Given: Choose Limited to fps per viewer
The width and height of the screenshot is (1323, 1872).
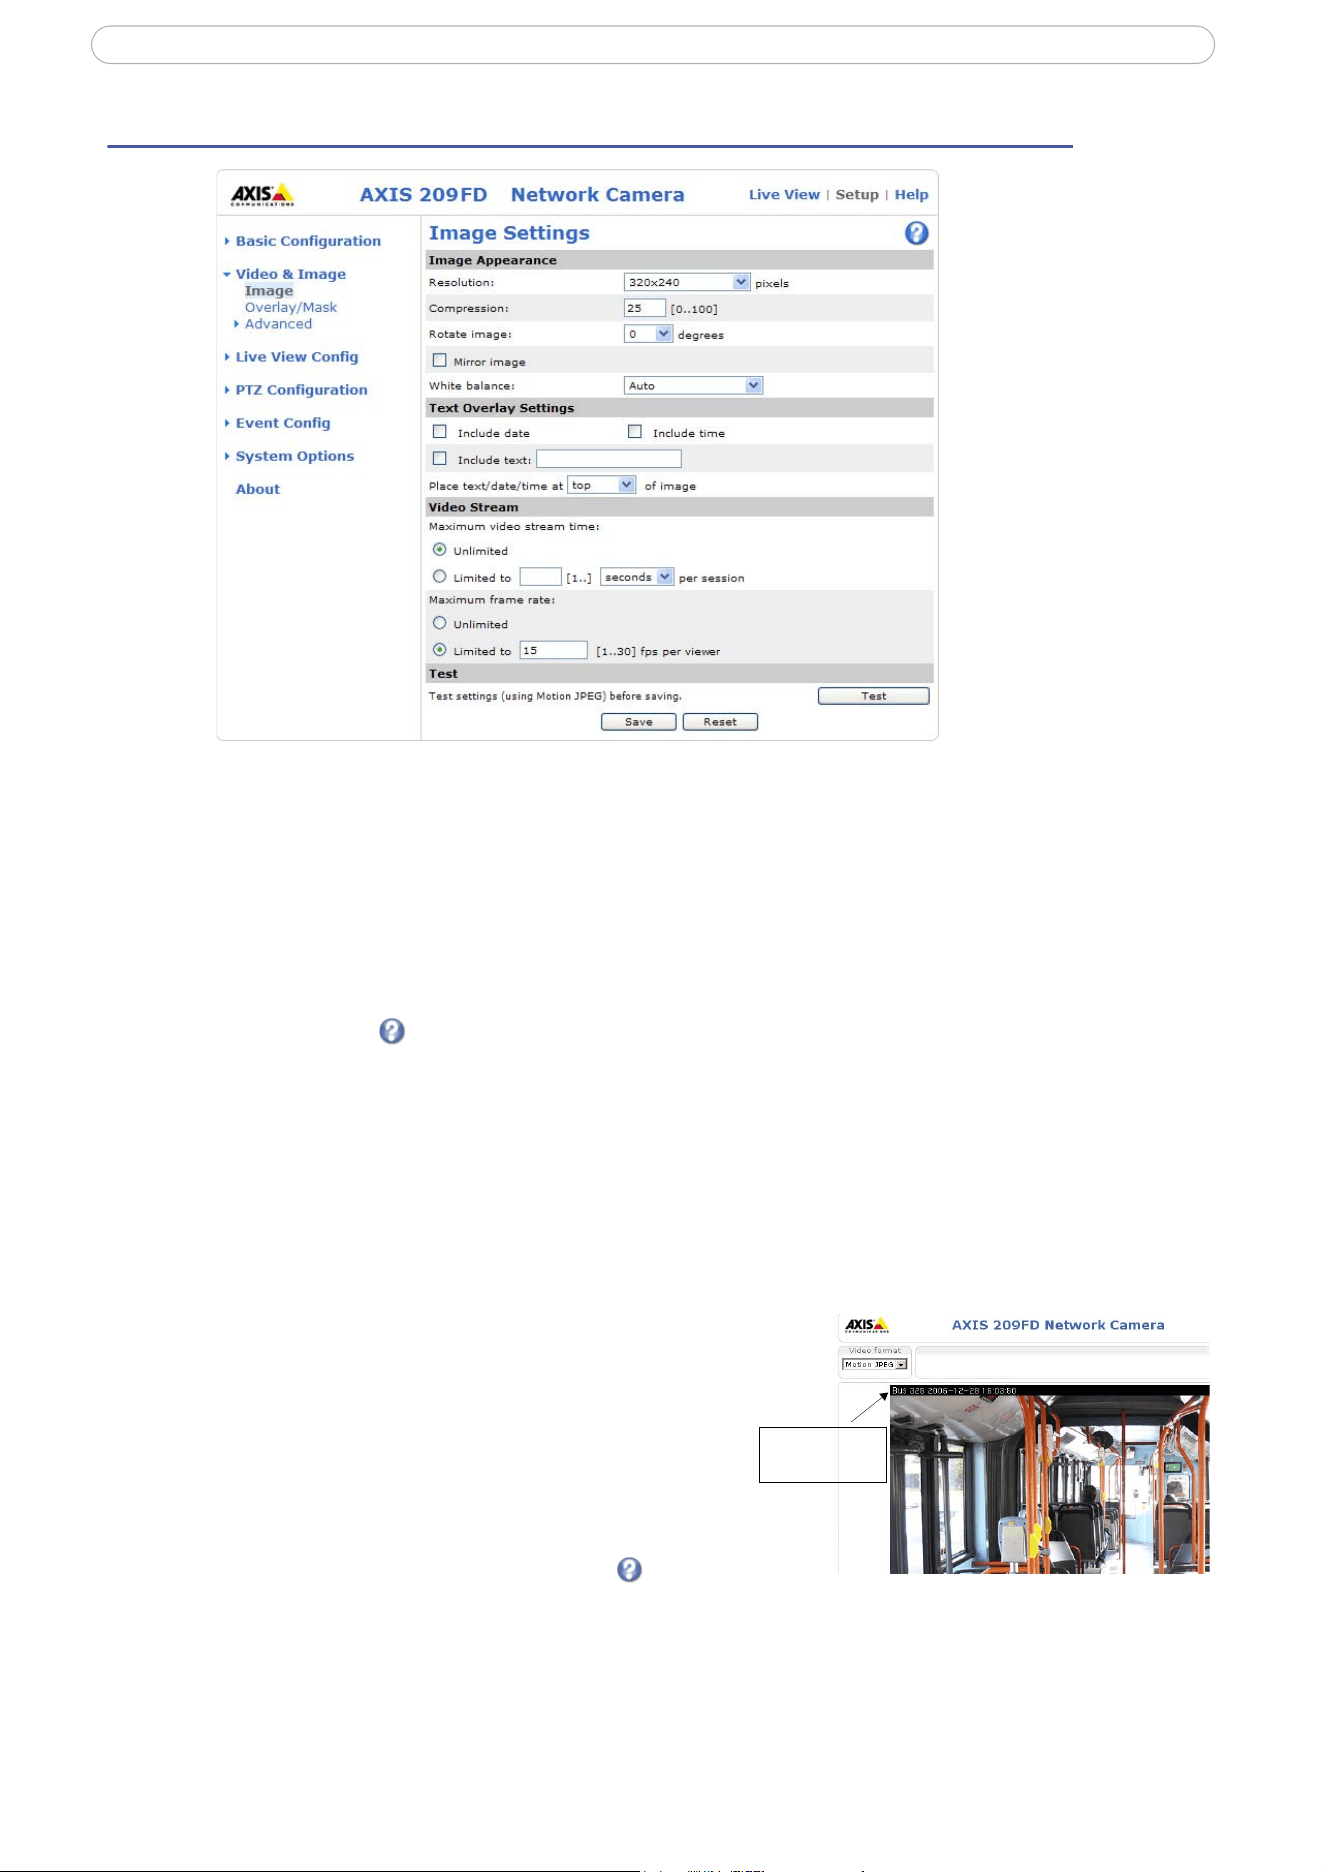Looking at the screenshot, I should (439, 649).
